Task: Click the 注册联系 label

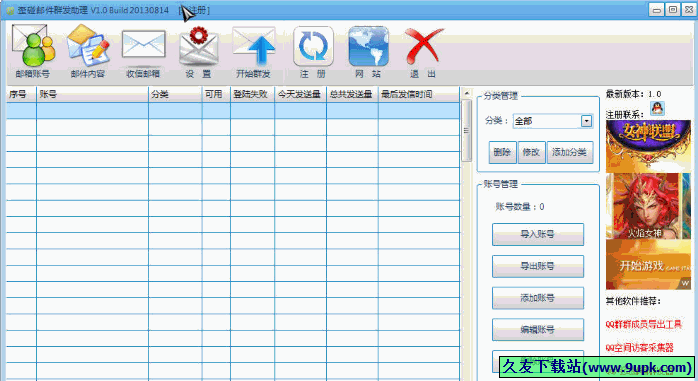Action: pos(624,114)
